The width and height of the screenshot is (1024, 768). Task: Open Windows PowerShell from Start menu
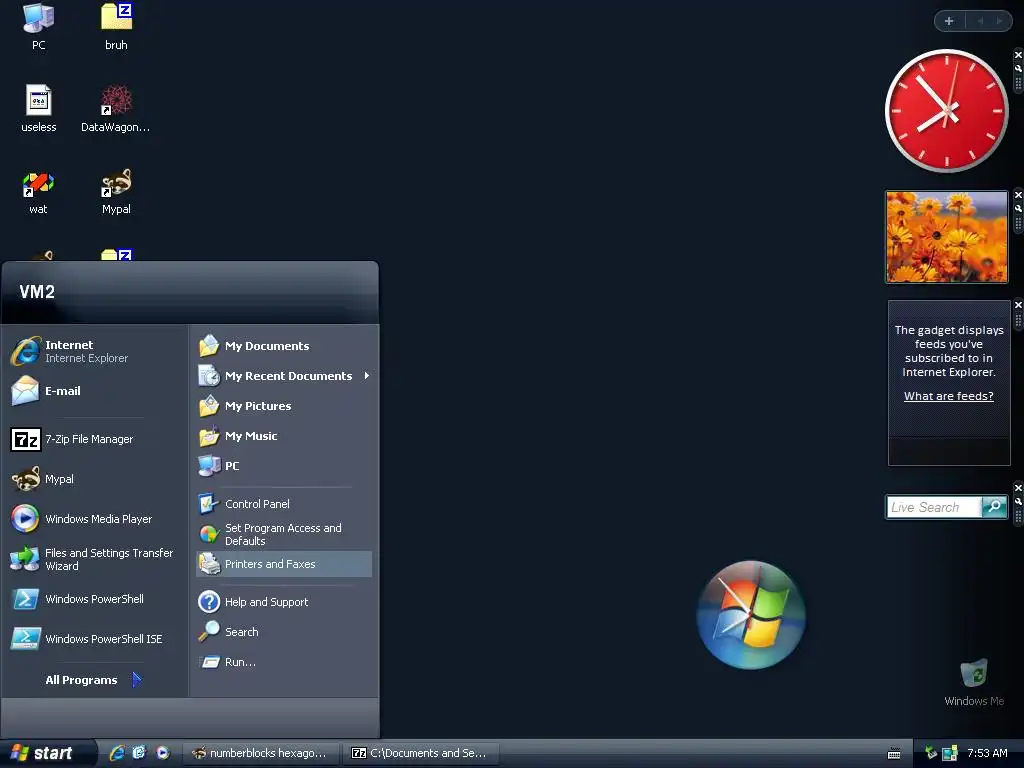click(95, 599)
